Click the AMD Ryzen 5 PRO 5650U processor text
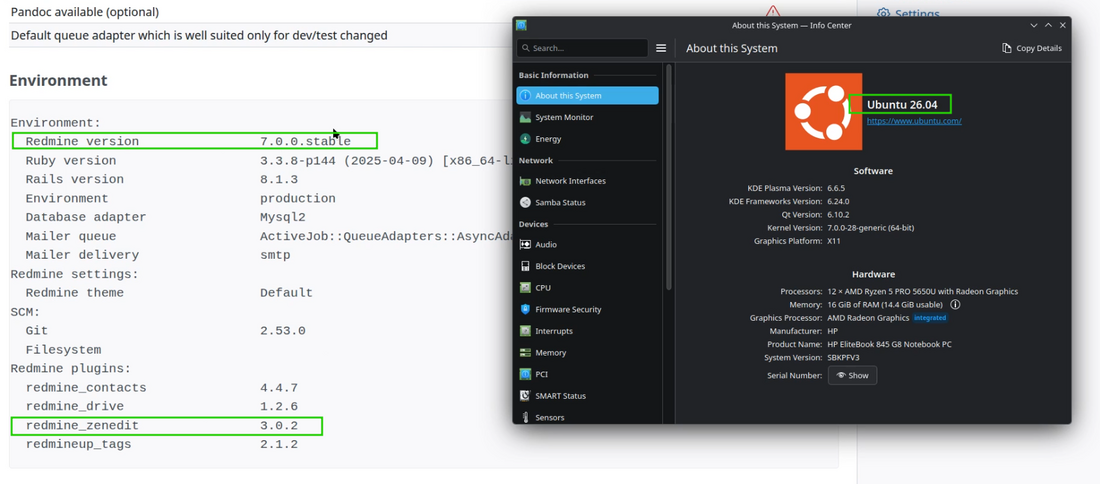 pyautogui.click(x=923, y=291)
